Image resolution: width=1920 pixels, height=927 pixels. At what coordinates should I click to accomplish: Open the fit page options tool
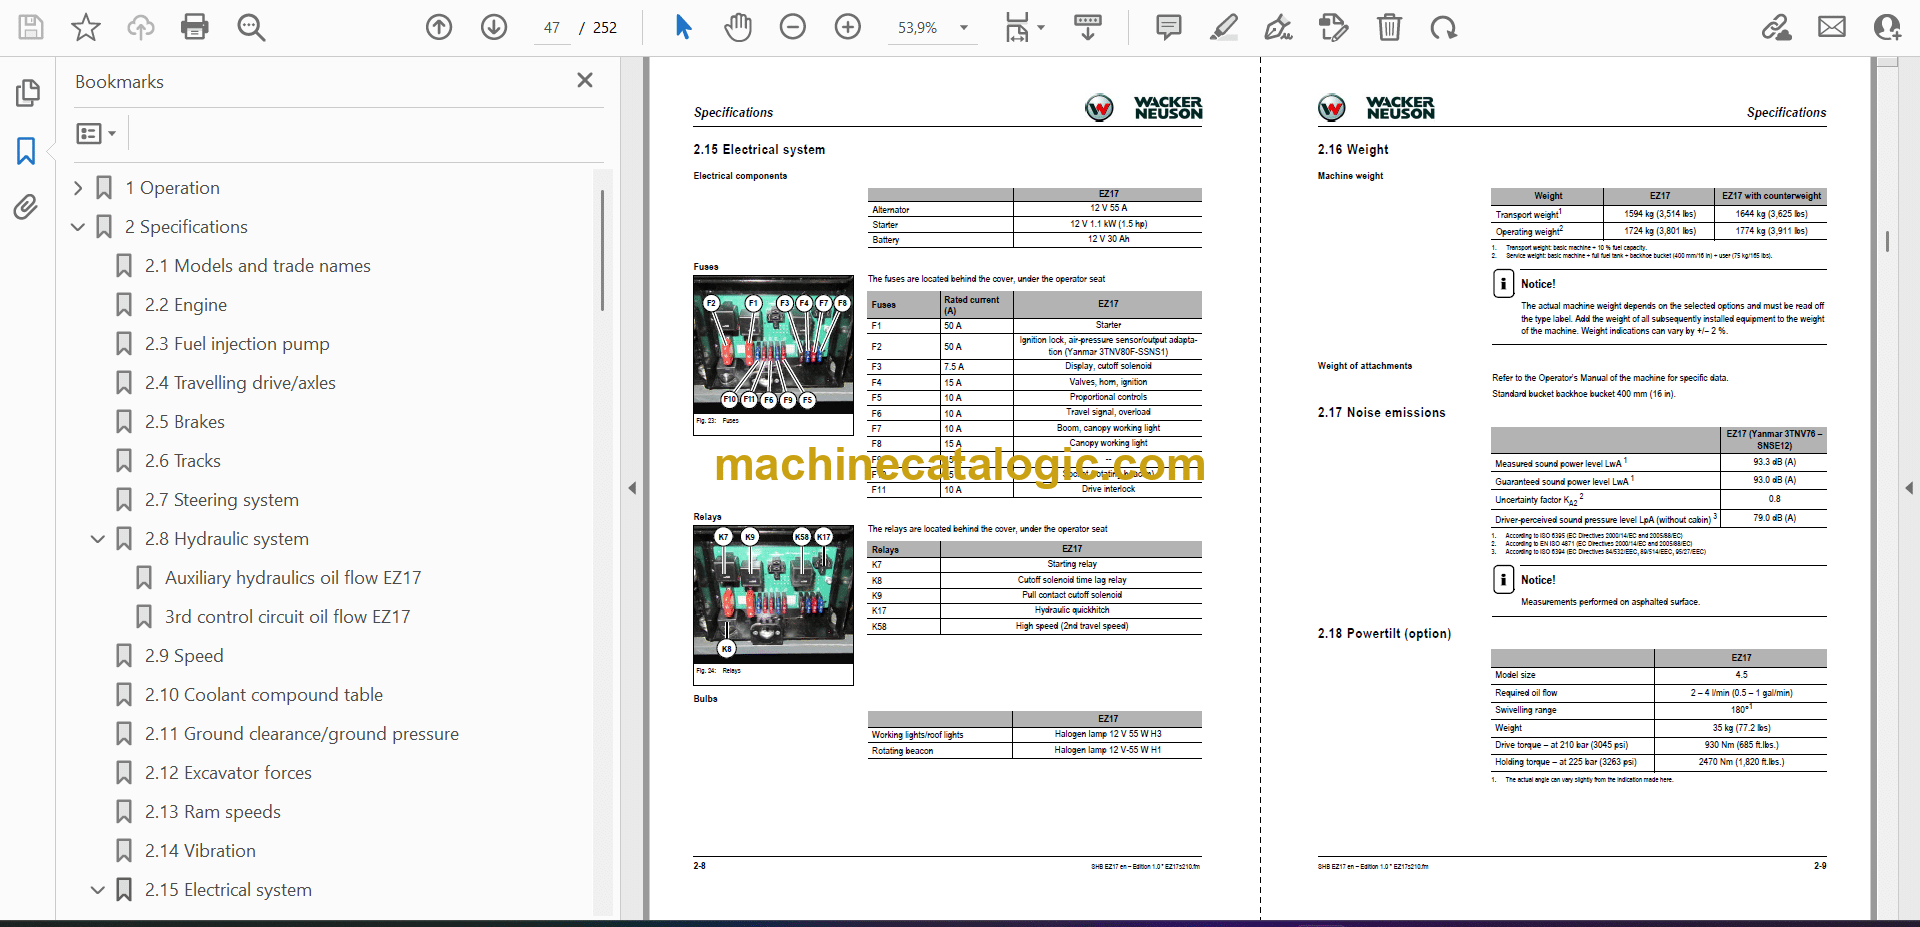click(x=1024, y=27)
